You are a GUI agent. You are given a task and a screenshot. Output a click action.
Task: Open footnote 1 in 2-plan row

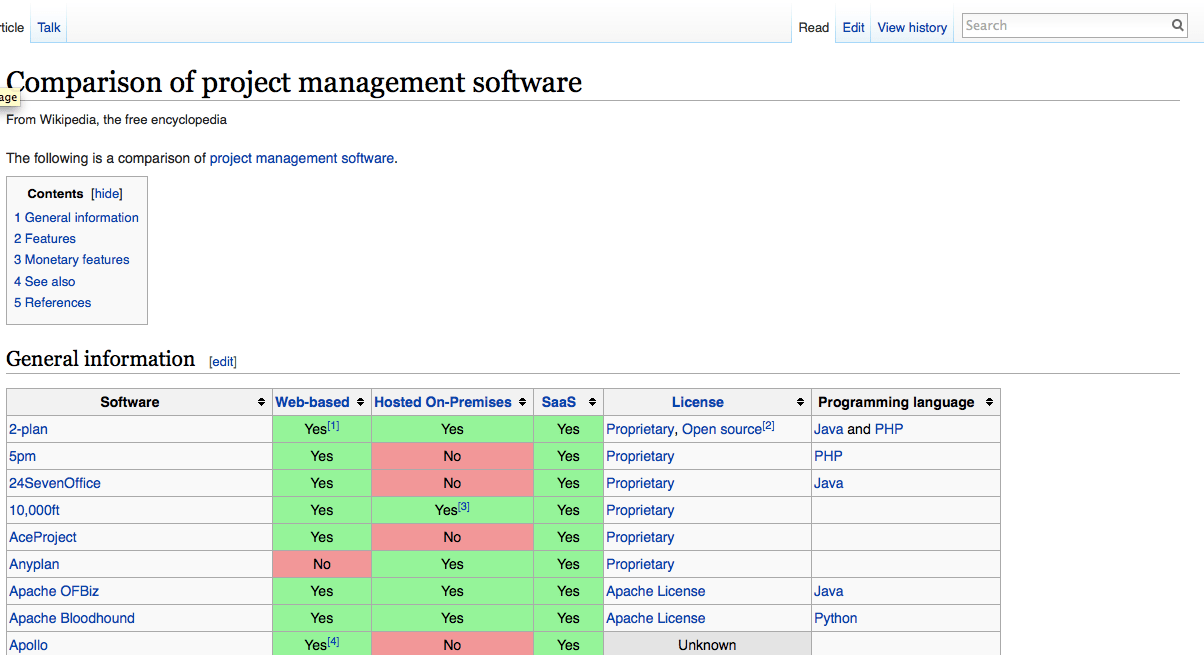pos(334,425)
